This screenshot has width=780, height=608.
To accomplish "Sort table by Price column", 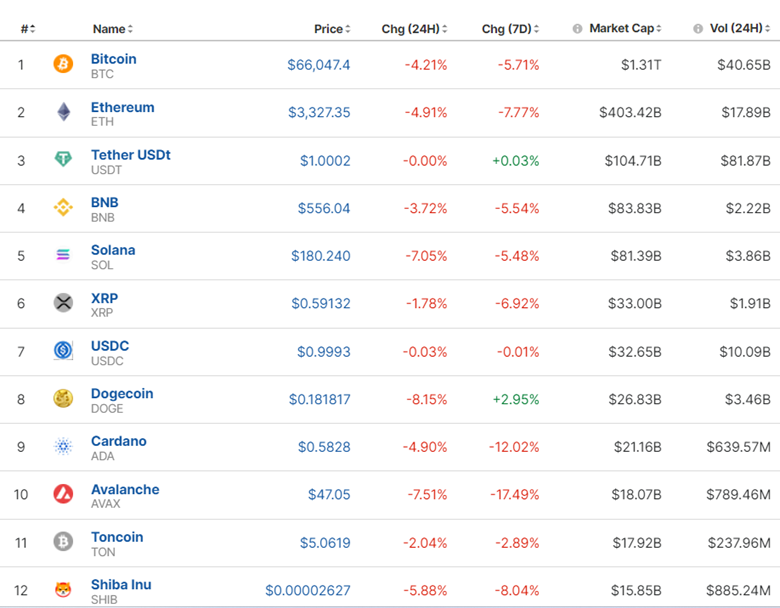I will click(332, 29).
